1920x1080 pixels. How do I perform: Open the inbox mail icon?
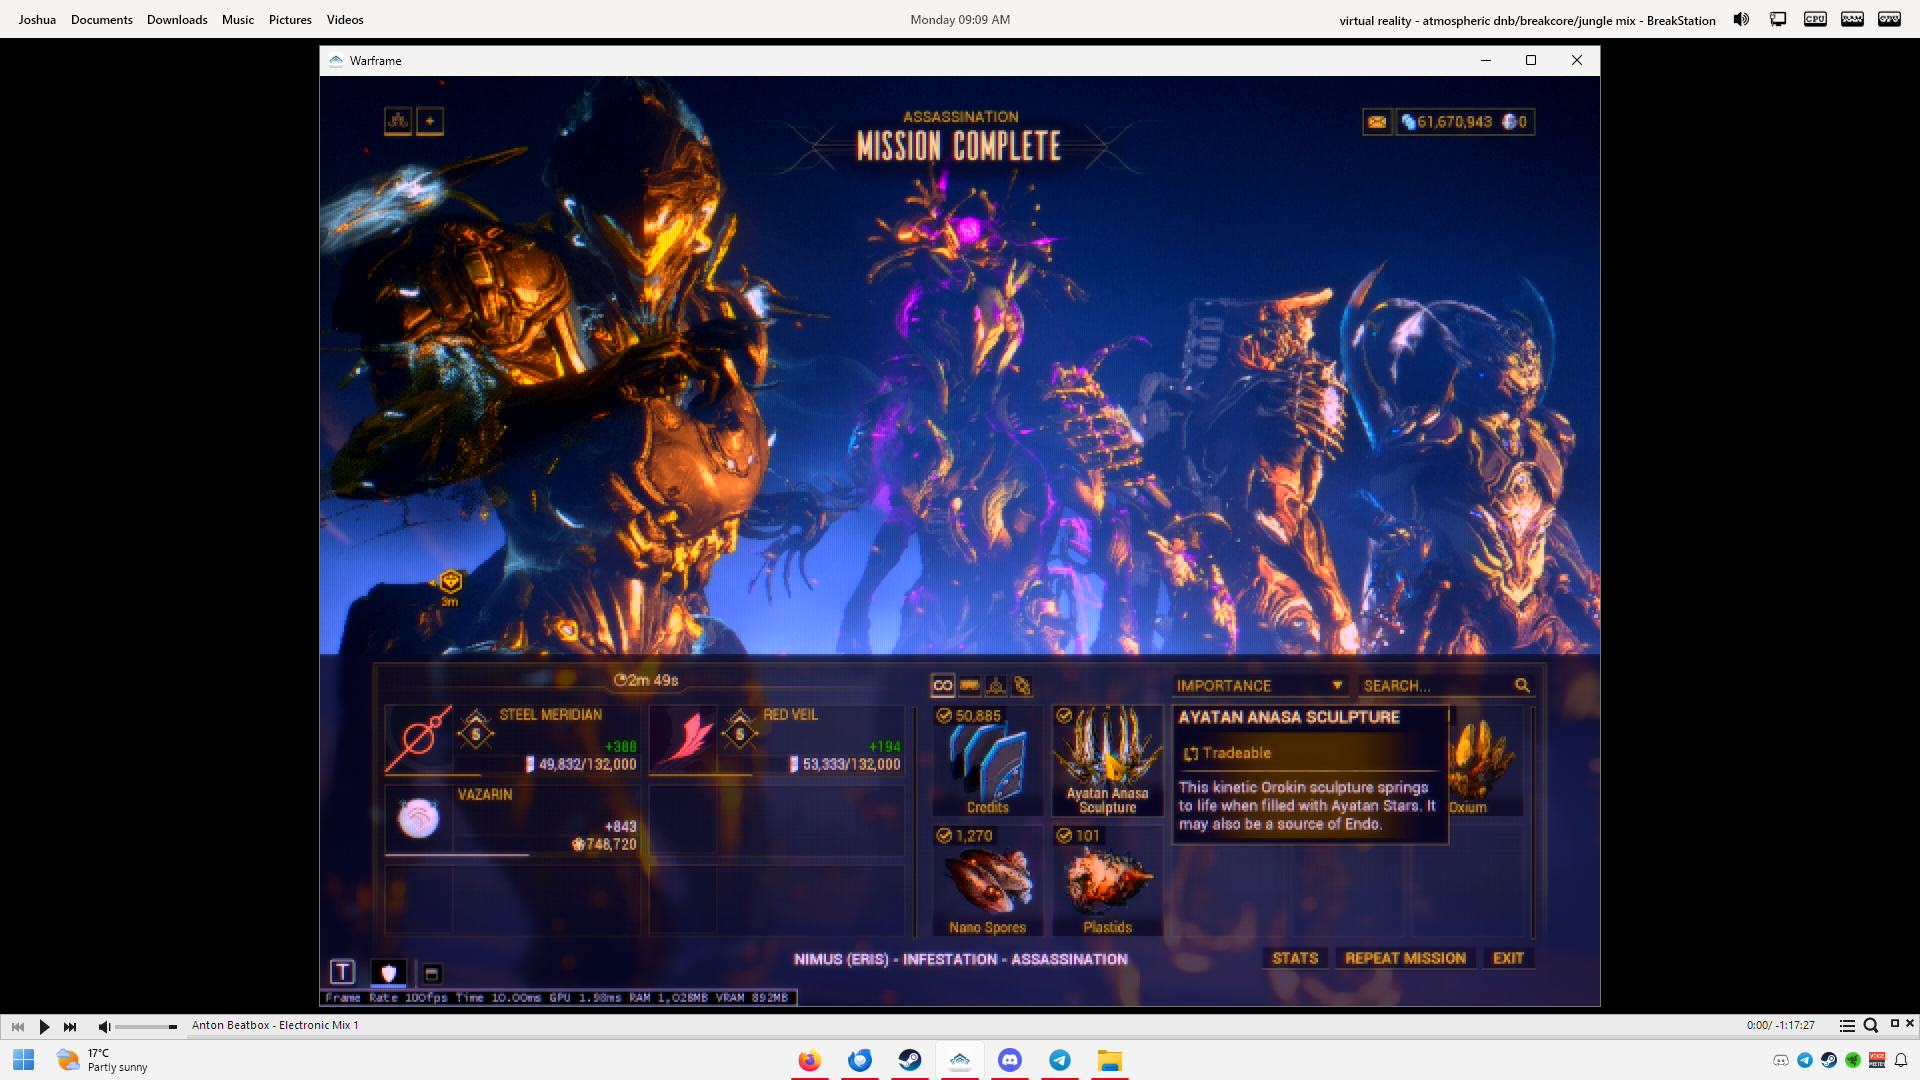[x=1377, y=122]
